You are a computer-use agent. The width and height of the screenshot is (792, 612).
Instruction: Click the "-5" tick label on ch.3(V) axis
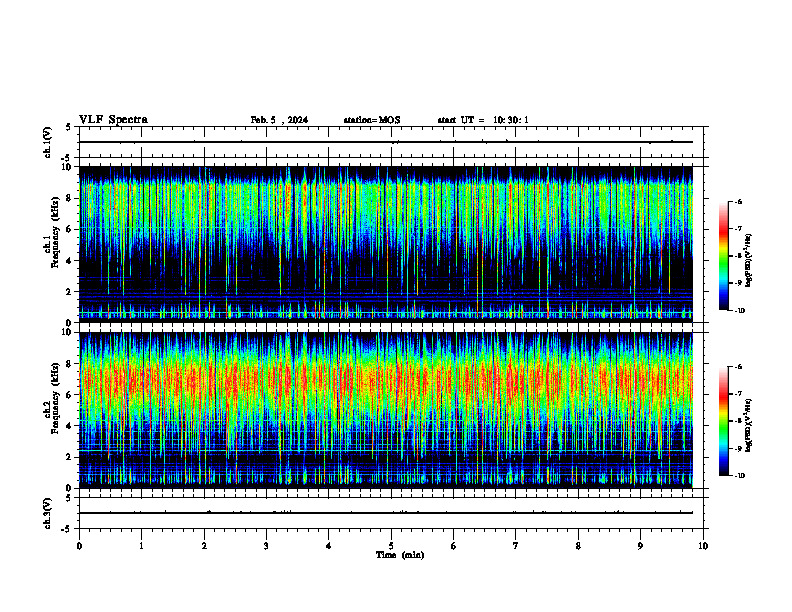(x=67, y=529)
